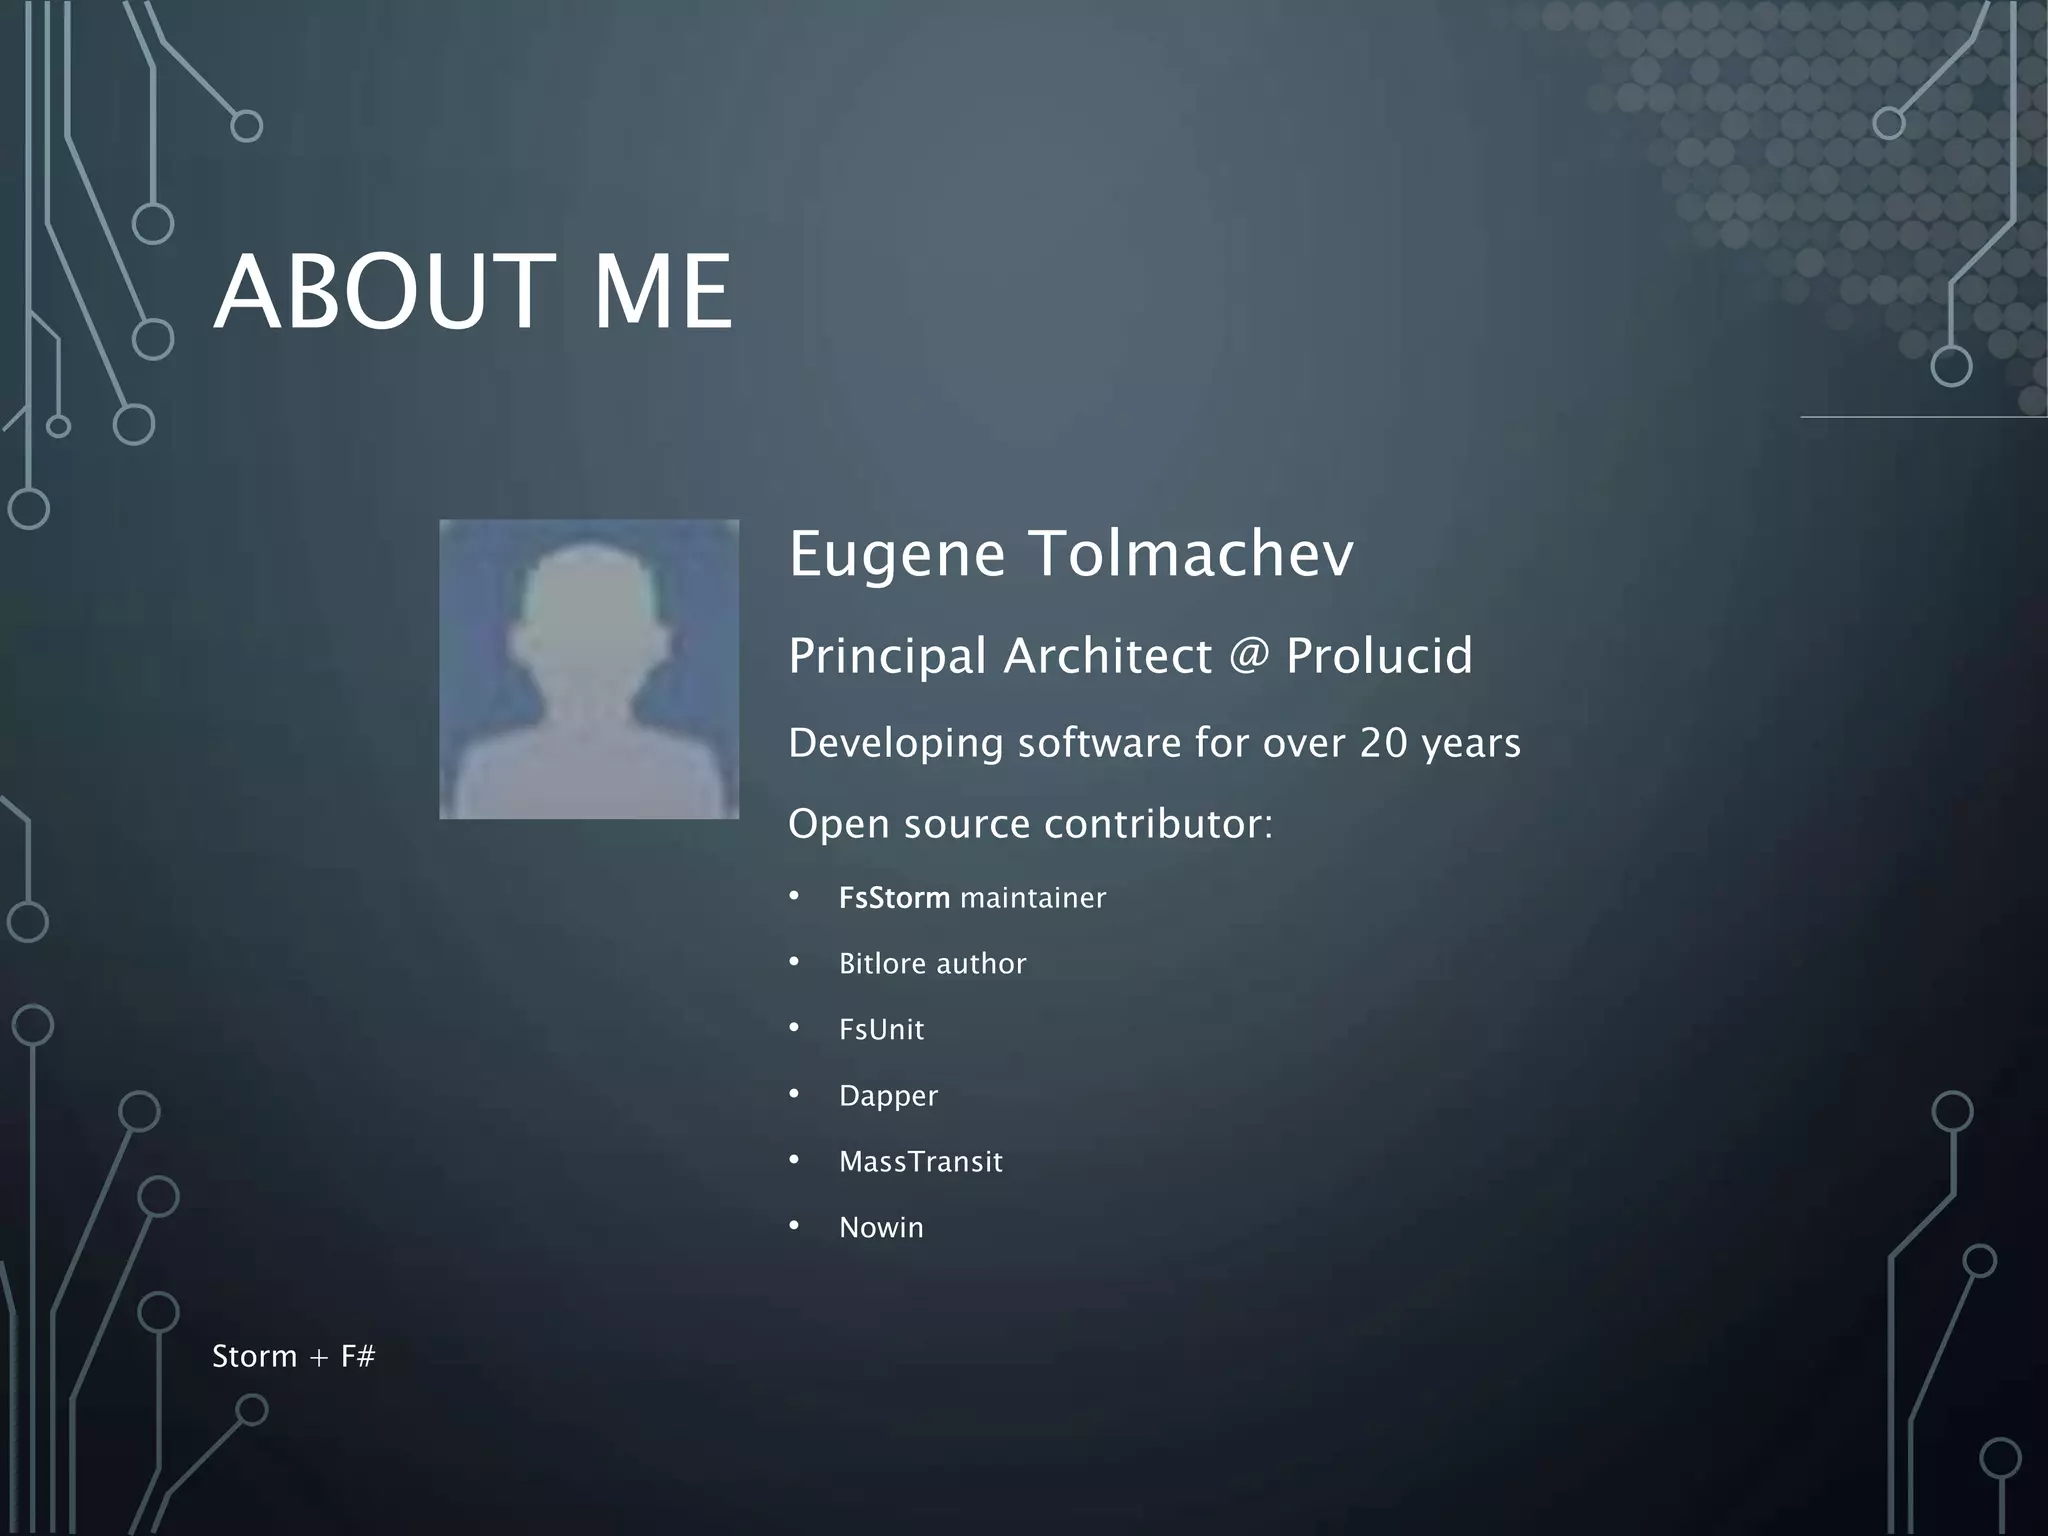The image size is (2048, 1536).
Task: Click the Dapper bullet item
Action: click(888, 1096)
